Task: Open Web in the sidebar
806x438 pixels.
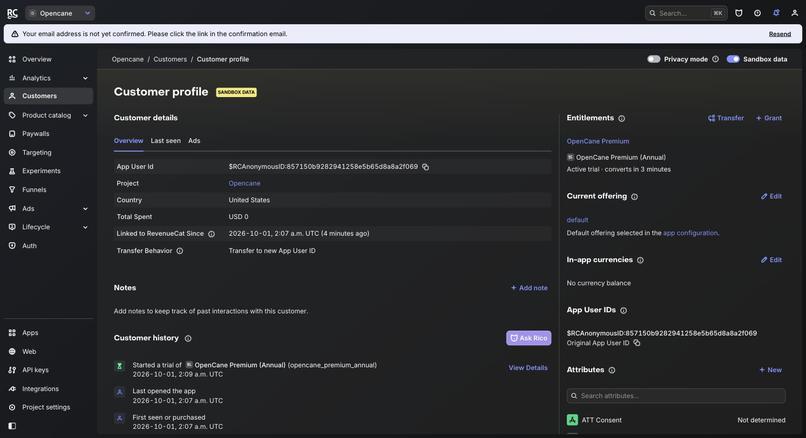Action: coord(48,352)
